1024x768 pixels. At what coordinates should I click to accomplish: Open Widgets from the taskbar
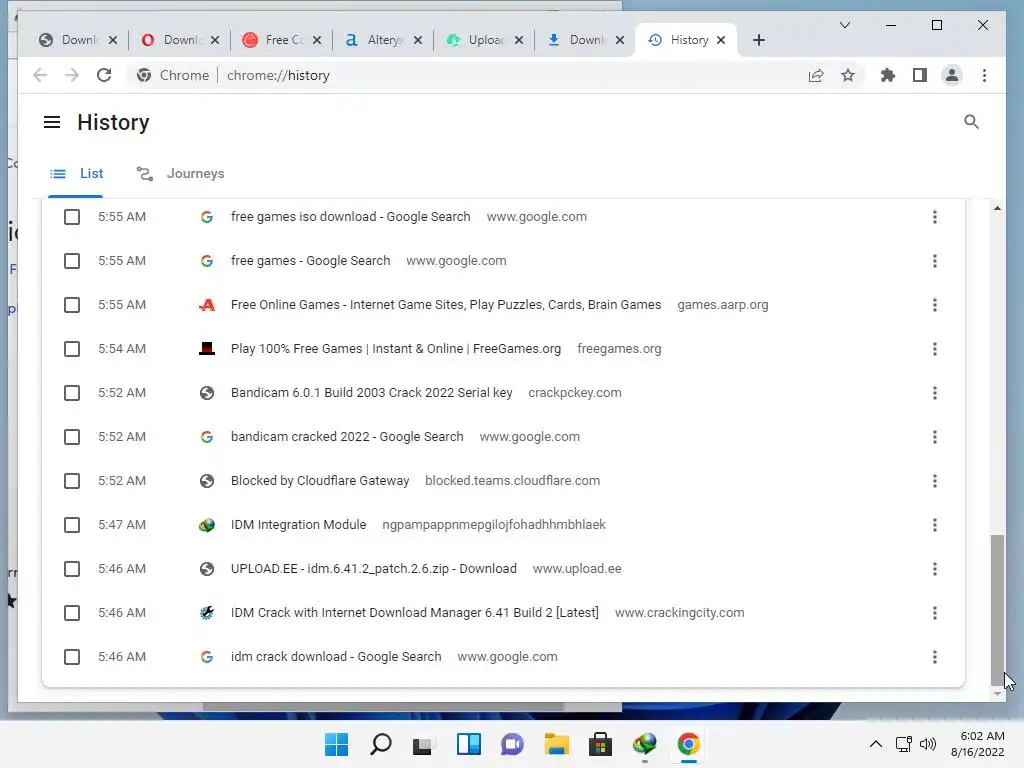[x=469, y=744]
